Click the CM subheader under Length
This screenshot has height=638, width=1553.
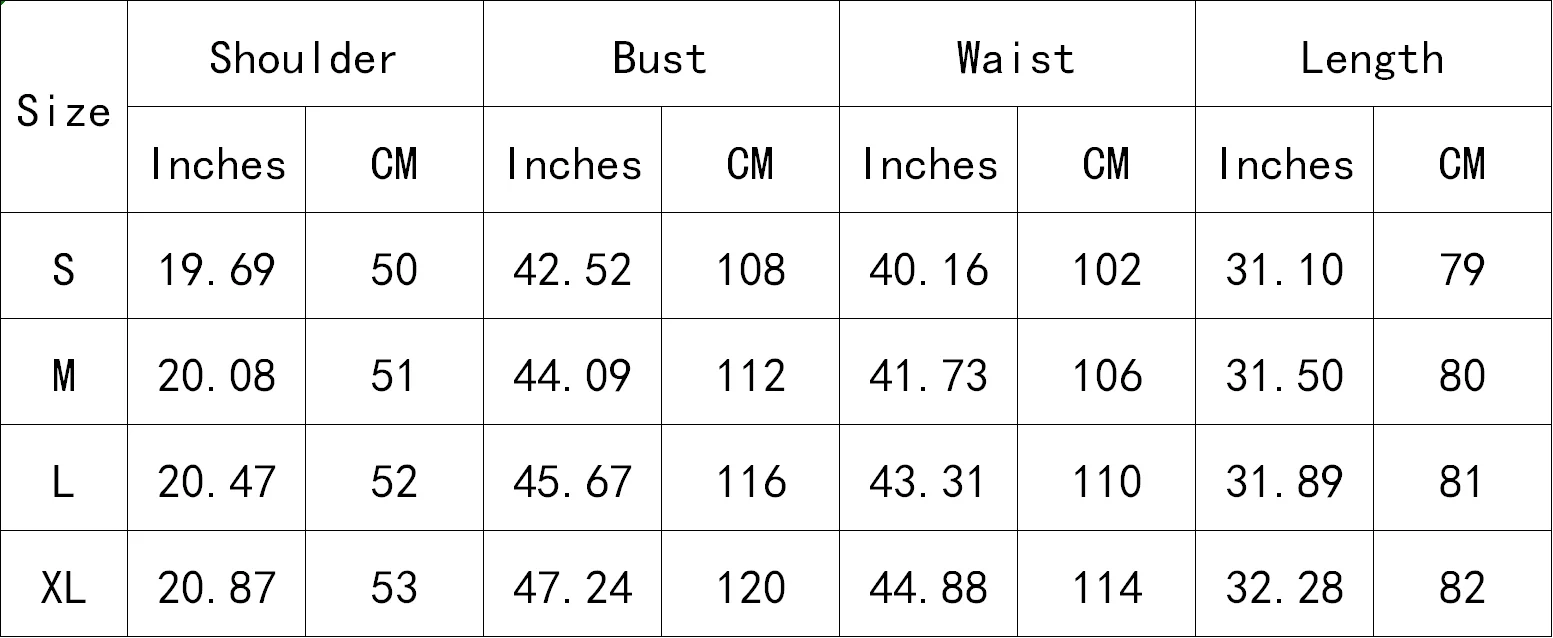pyautogui.click(x=1462, y=160)
